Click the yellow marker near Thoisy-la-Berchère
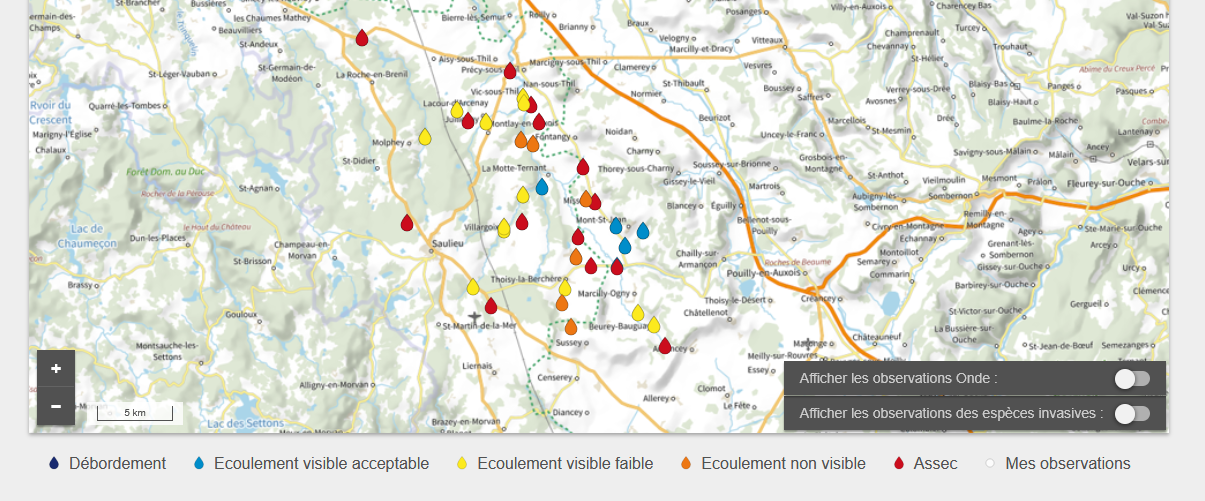This screenshot has width=1205, height=501. 473,287
